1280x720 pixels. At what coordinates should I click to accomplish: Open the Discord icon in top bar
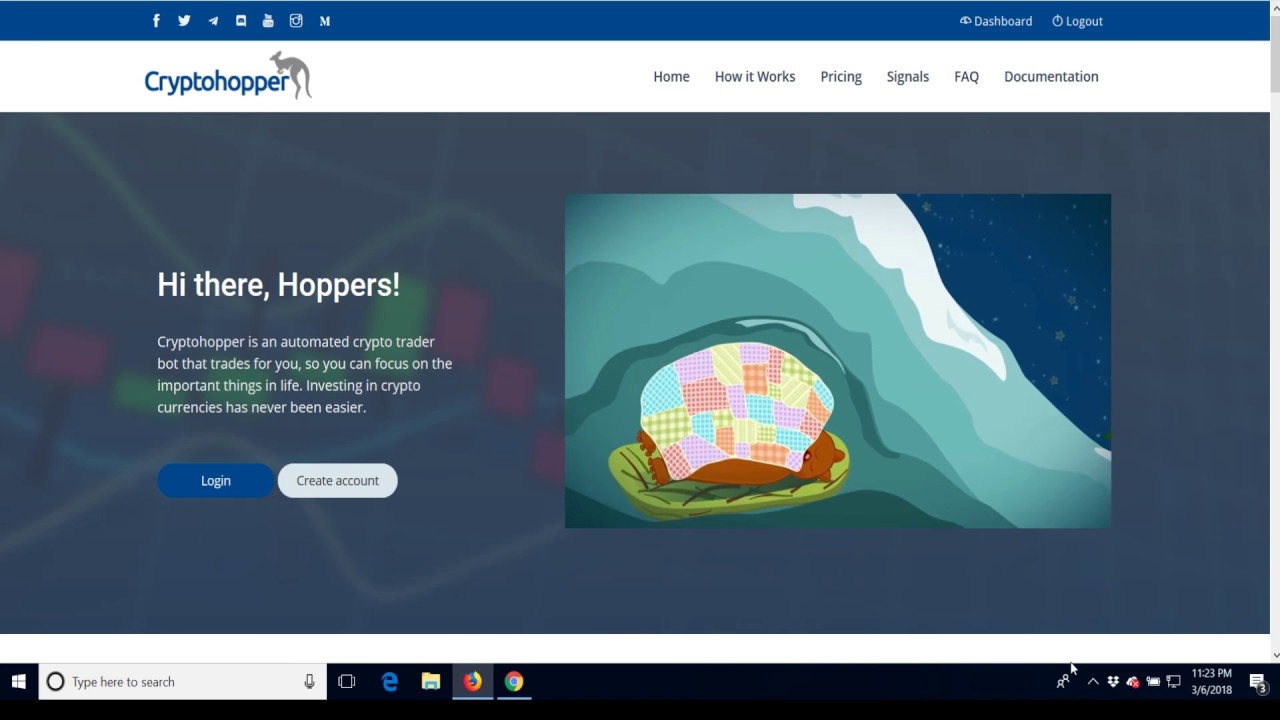click(241, 20)
